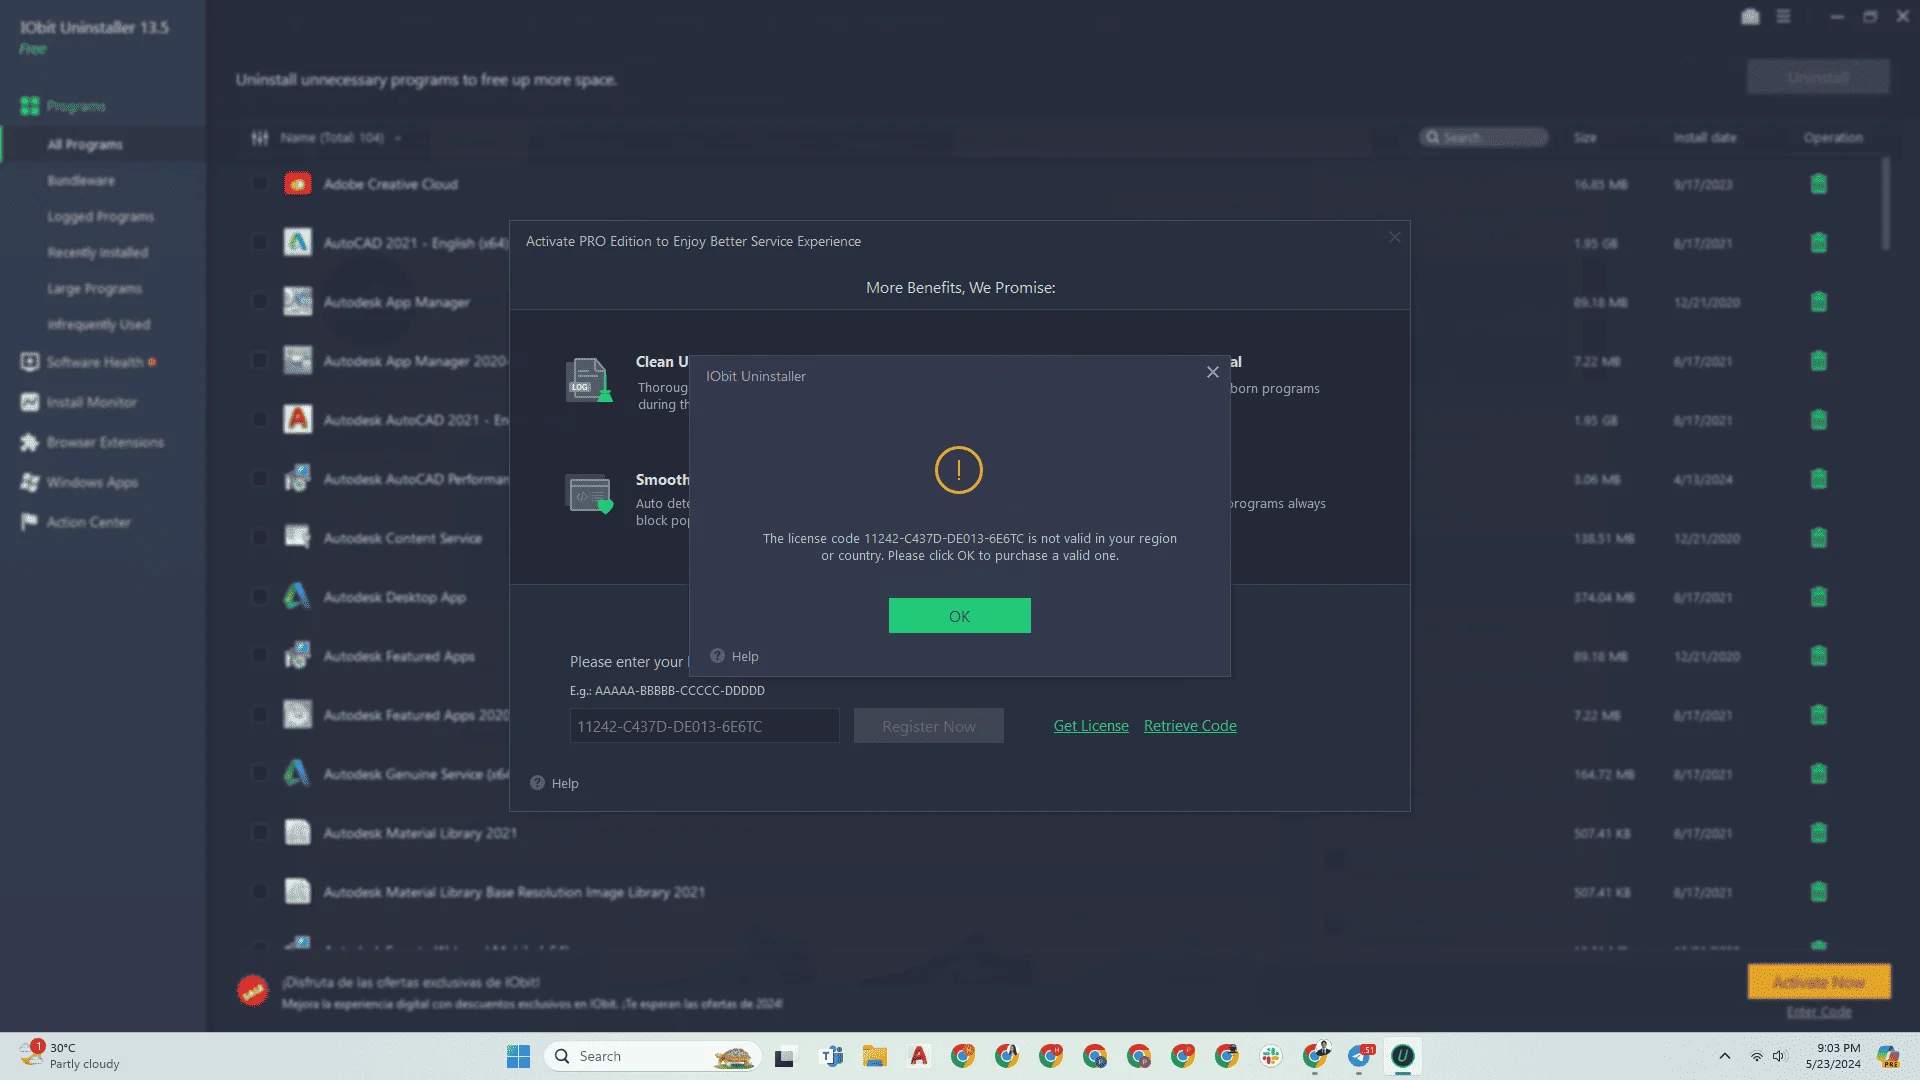The height and width of the screenshot is (1080, 1920).
Task: Open AutoCAD from the taskbar
Action: (x=919, y=1056)
